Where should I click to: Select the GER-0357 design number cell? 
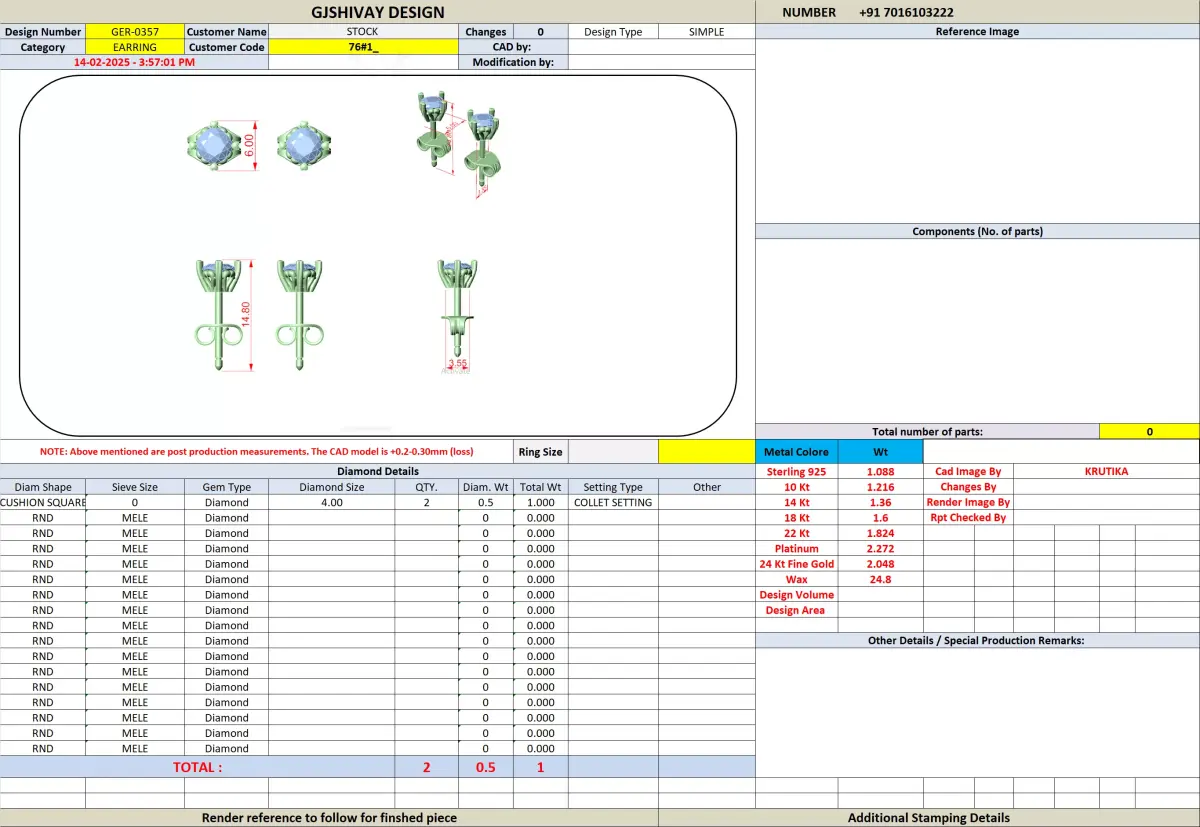[x=135, y=32]
